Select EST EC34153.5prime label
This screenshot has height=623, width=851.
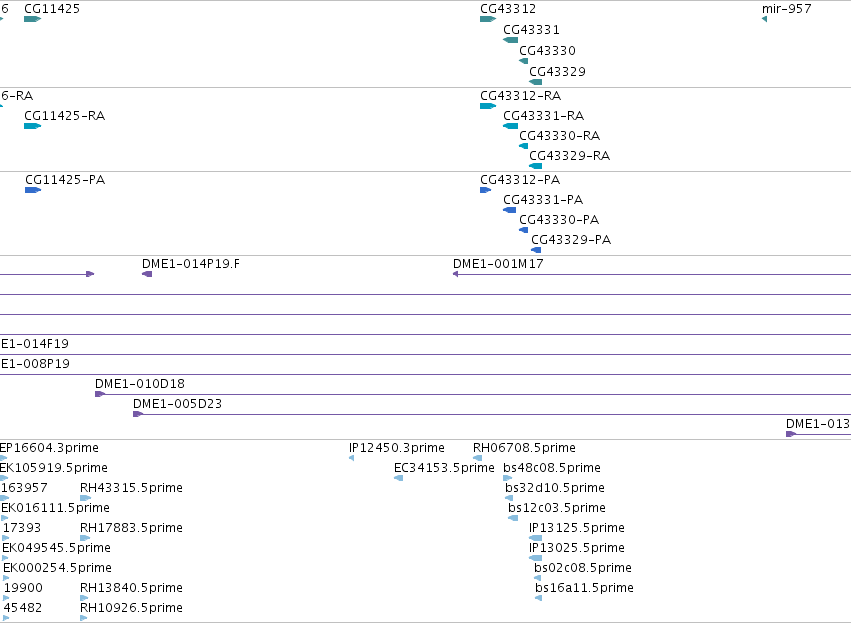coord(444,468)
